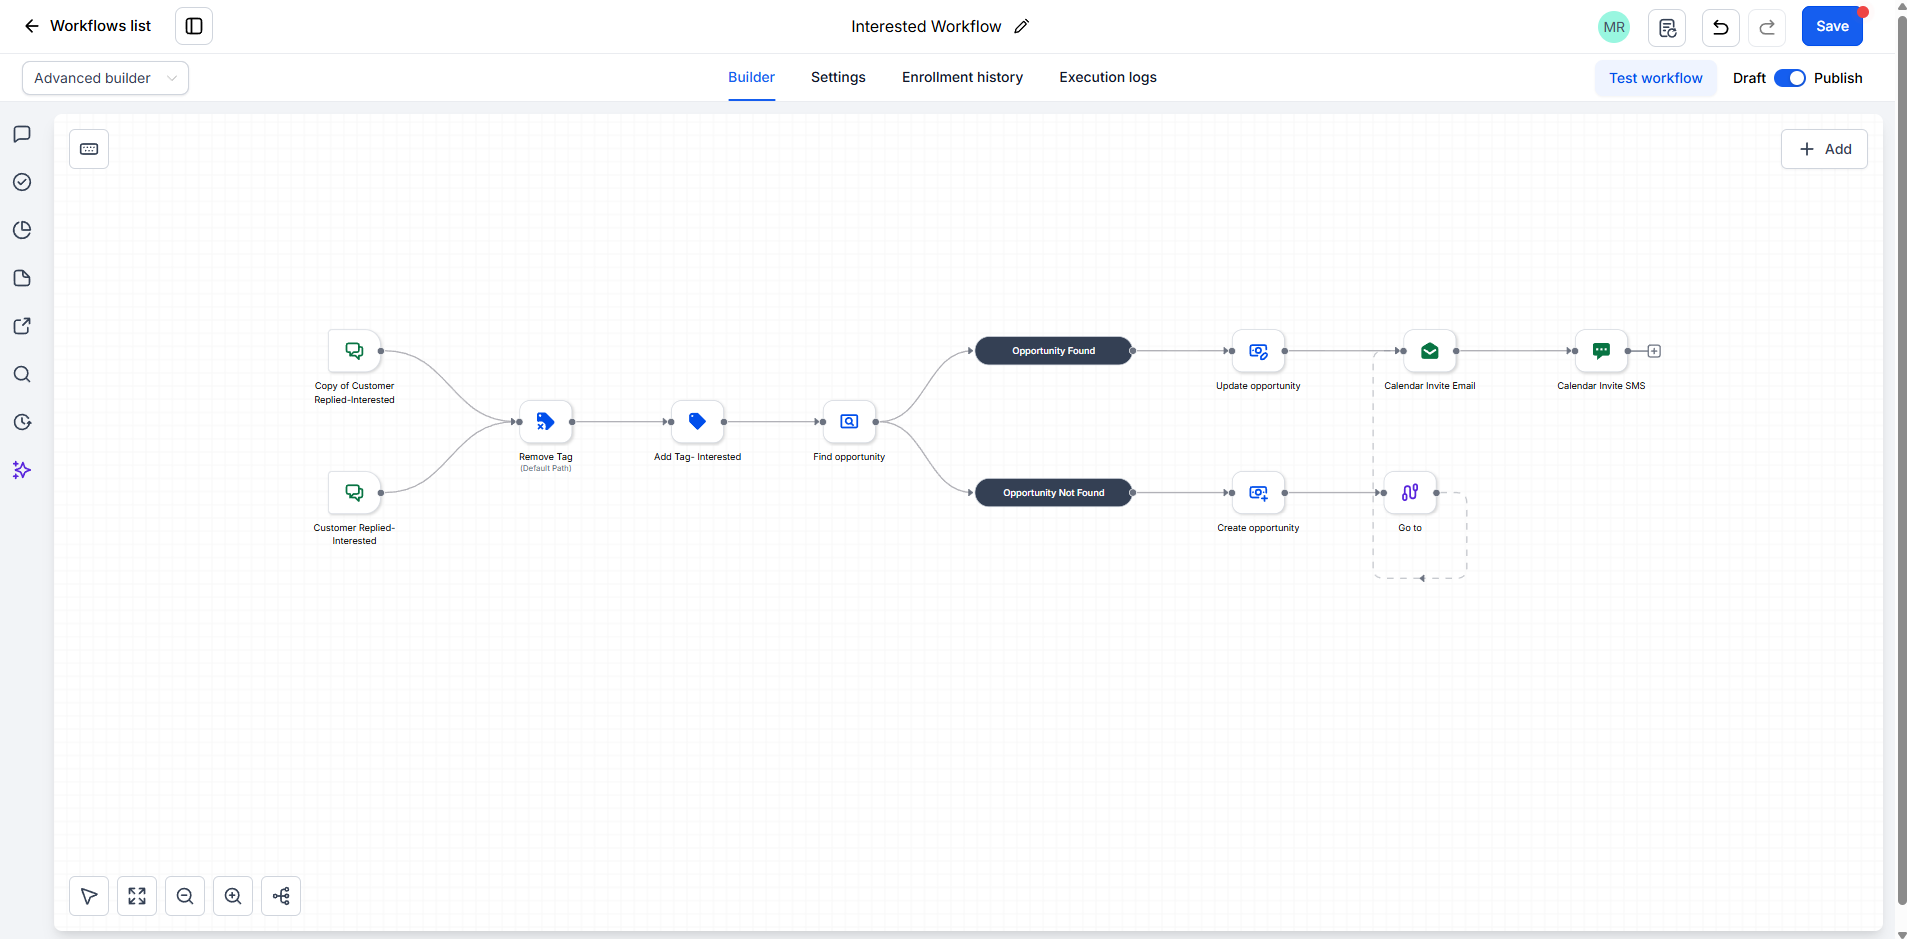This screenshot has height=939, width=1907.
Task: Click the Test workflow button
Action: [1655, 78]
